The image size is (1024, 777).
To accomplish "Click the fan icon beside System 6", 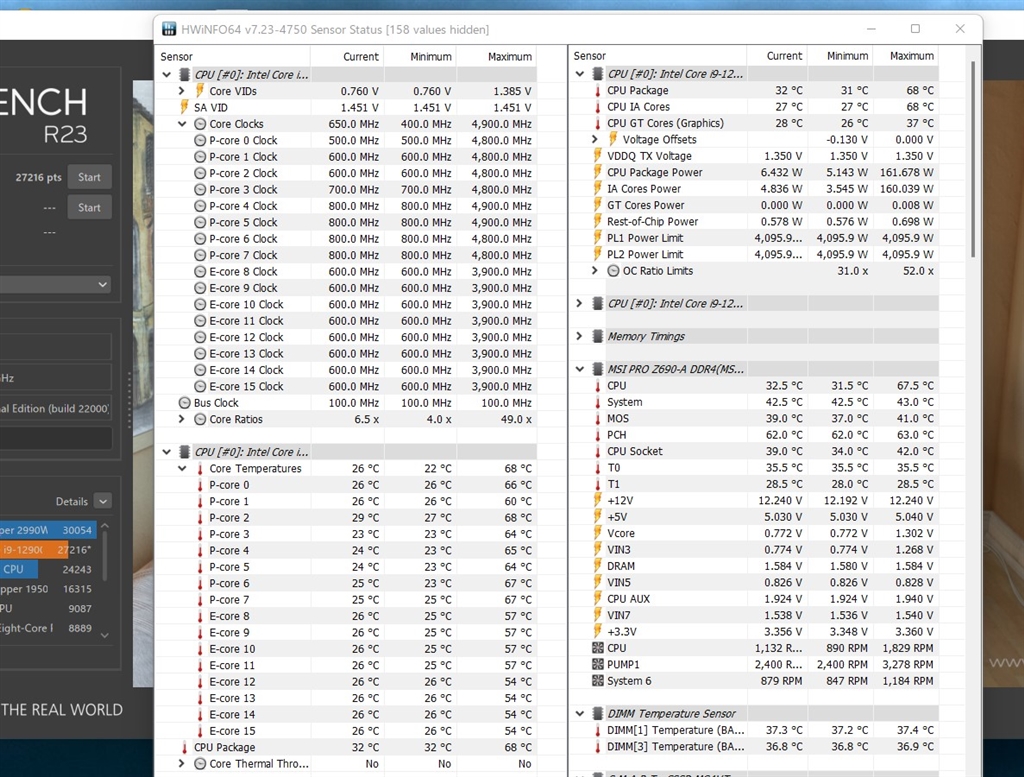I will pos(596,681).
